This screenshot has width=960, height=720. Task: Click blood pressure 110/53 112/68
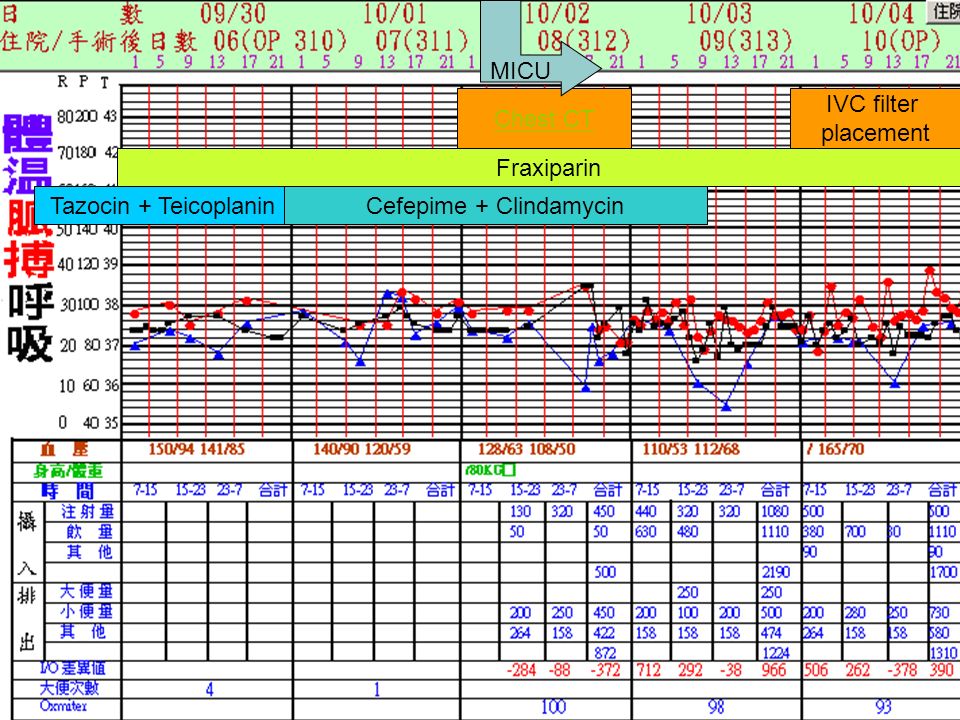point(691,449)
